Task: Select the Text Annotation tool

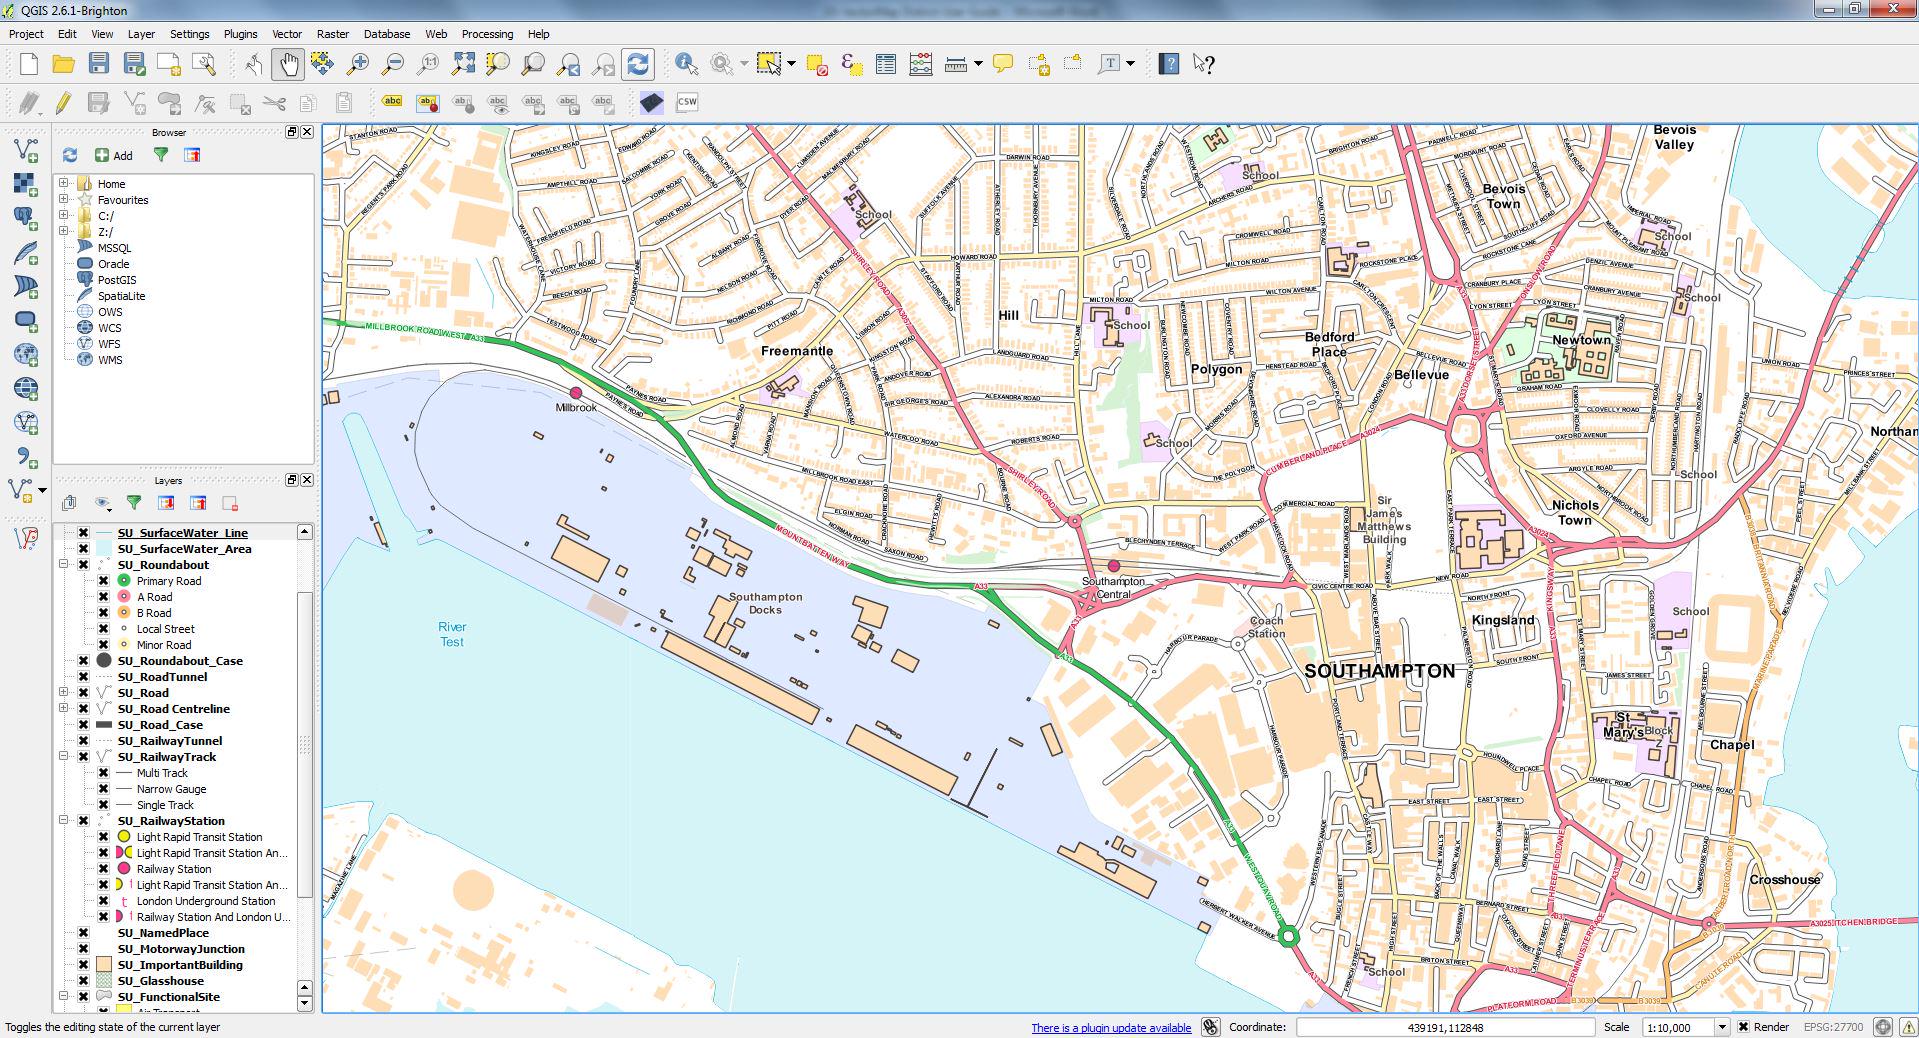Action: coord(1109,64)
